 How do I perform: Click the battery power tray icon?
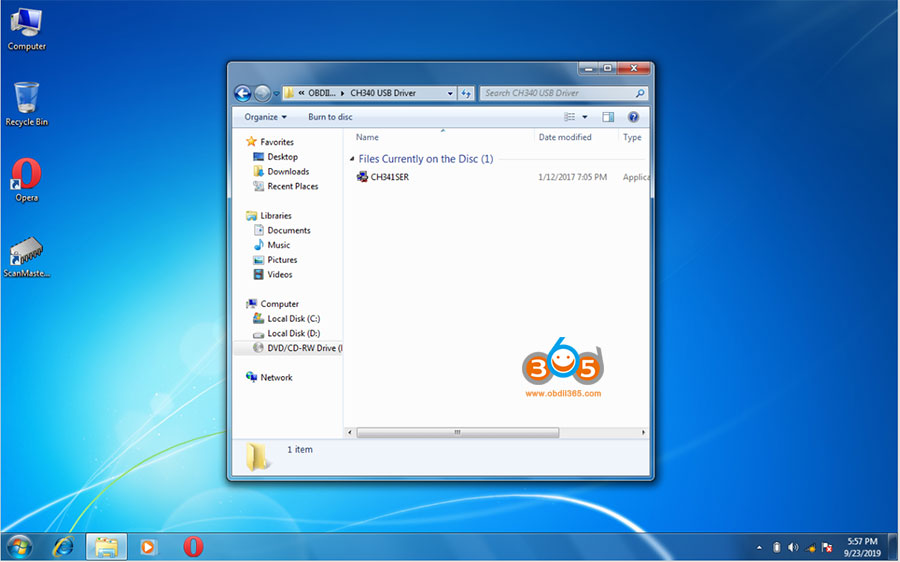point(777,548)
